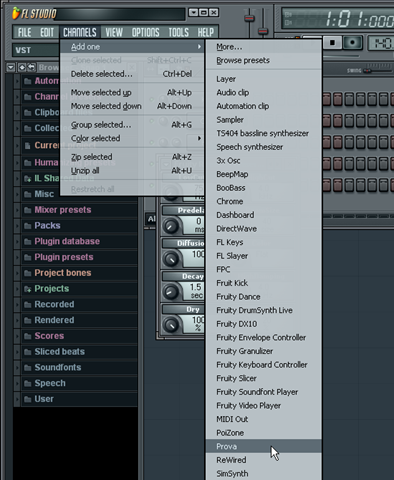This screenshot has height=480, width=394.
Task: Open the Options menu
Action: click(x=145, y=32)
